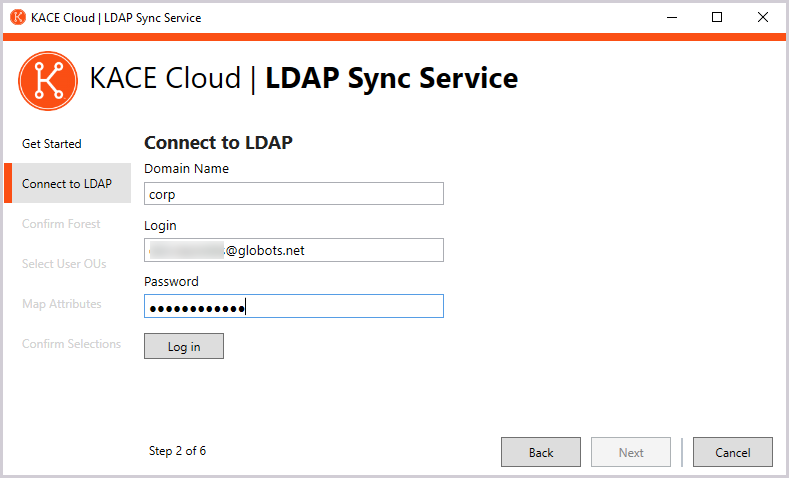
Task: Cancel the LDAP setup wizard
Action: (732, 452)
